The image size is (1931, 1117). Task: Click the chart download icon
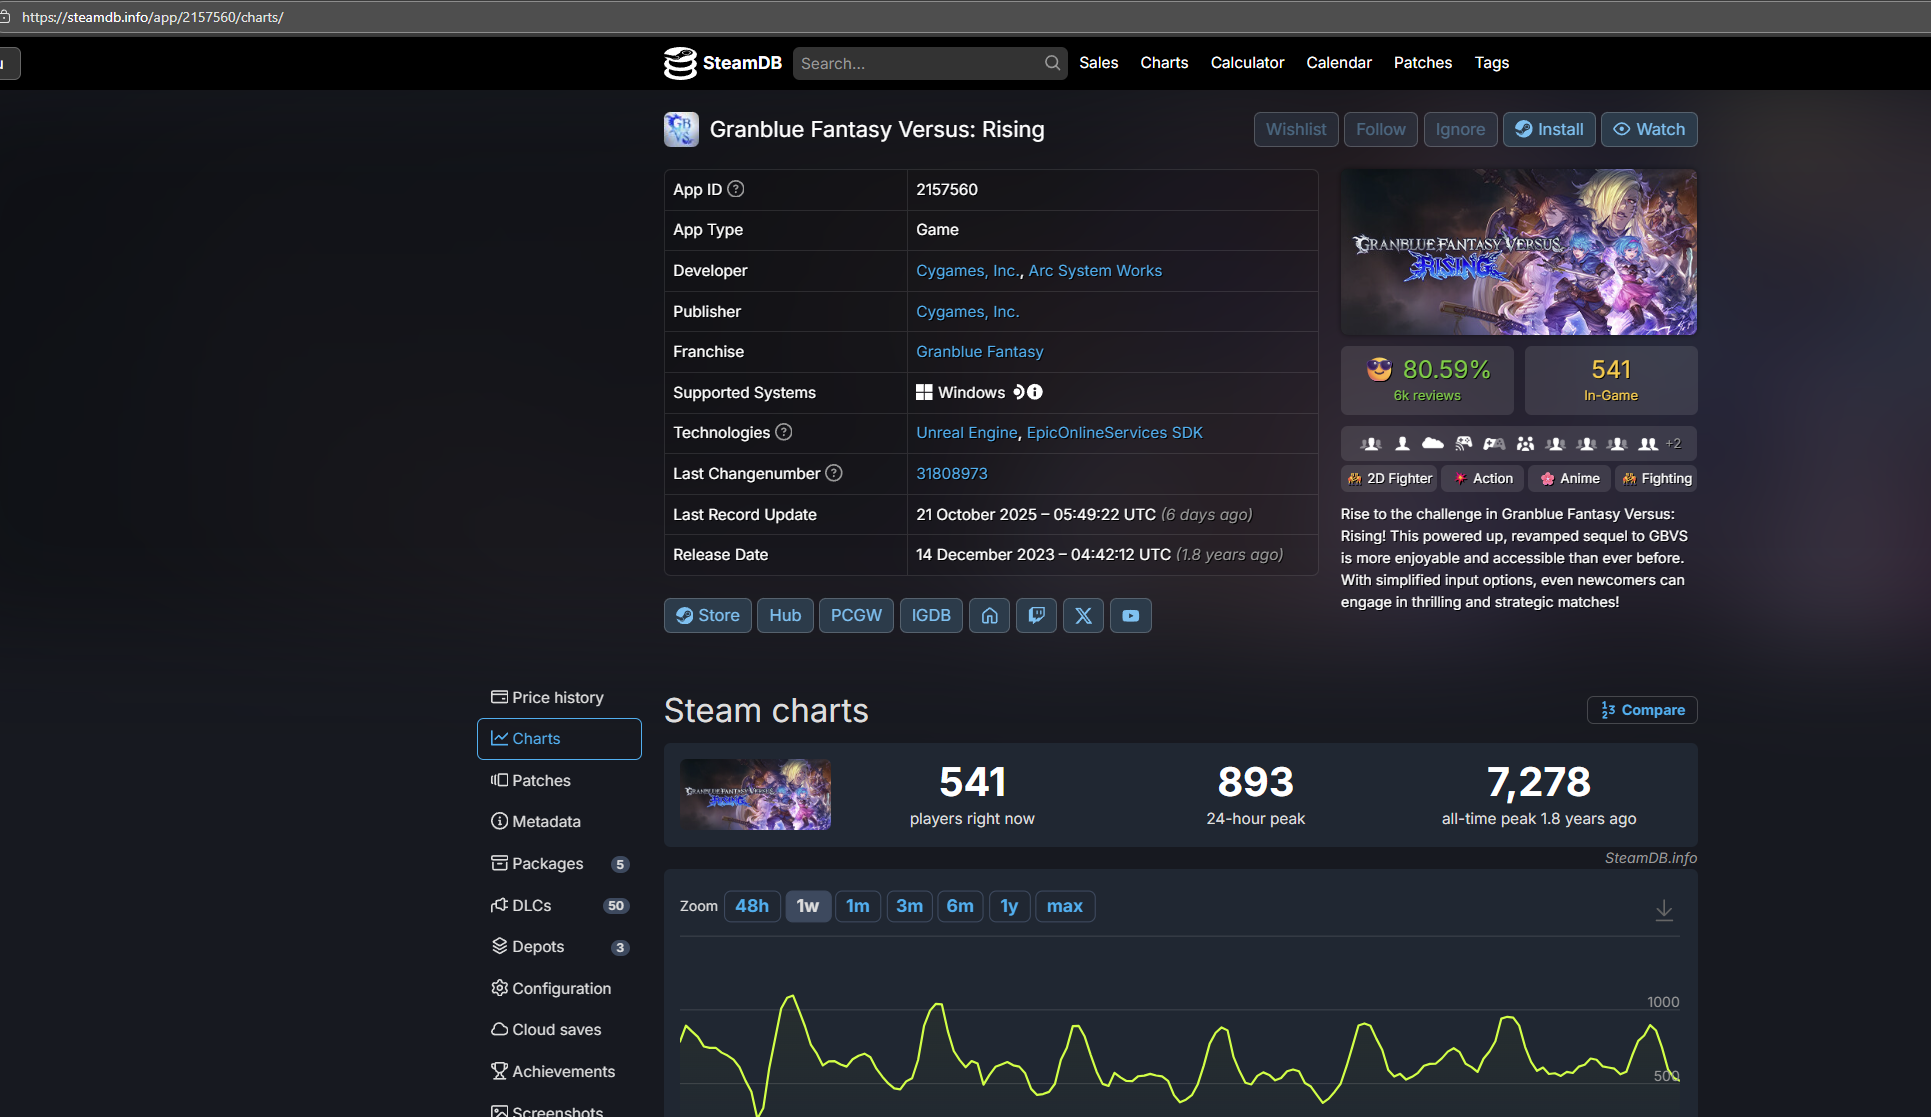1664,910
